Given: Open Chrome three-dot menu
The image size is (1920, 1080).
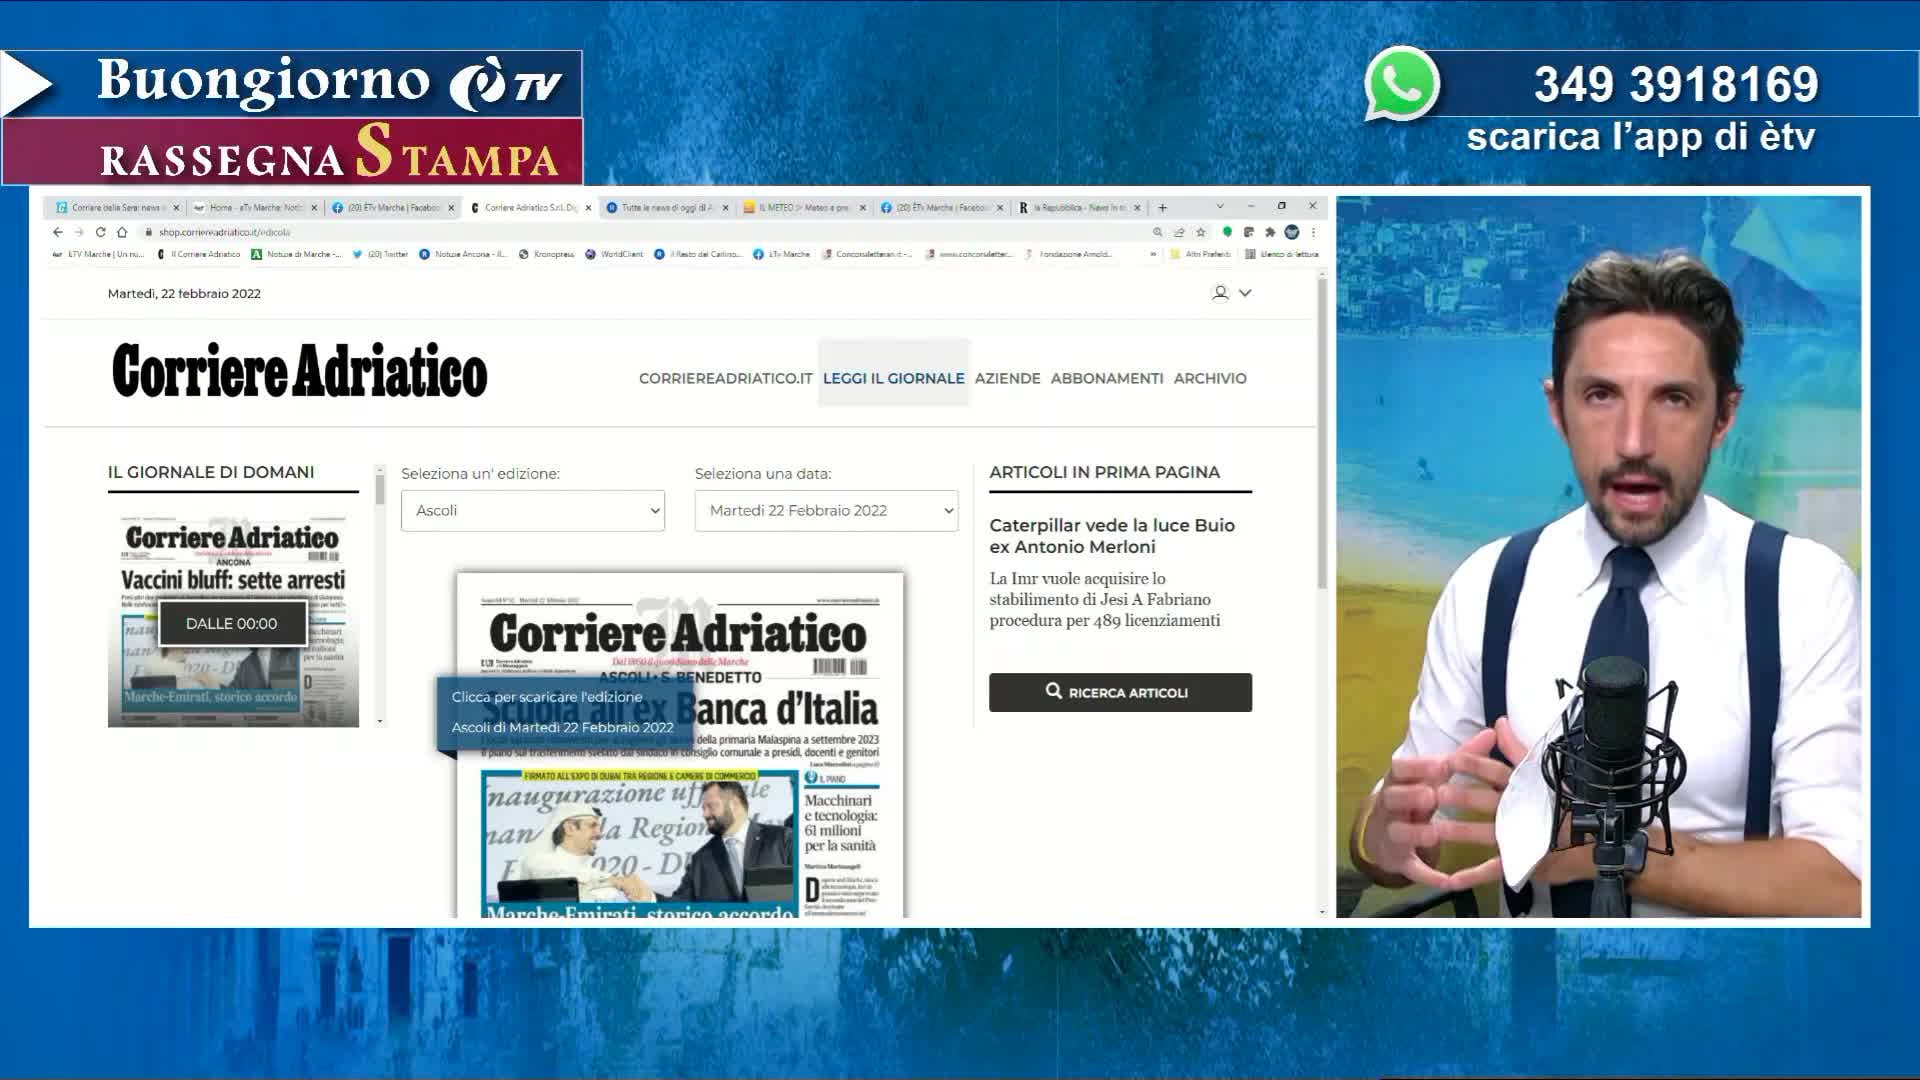Looking at the screenshot, I should [1313, 232].
